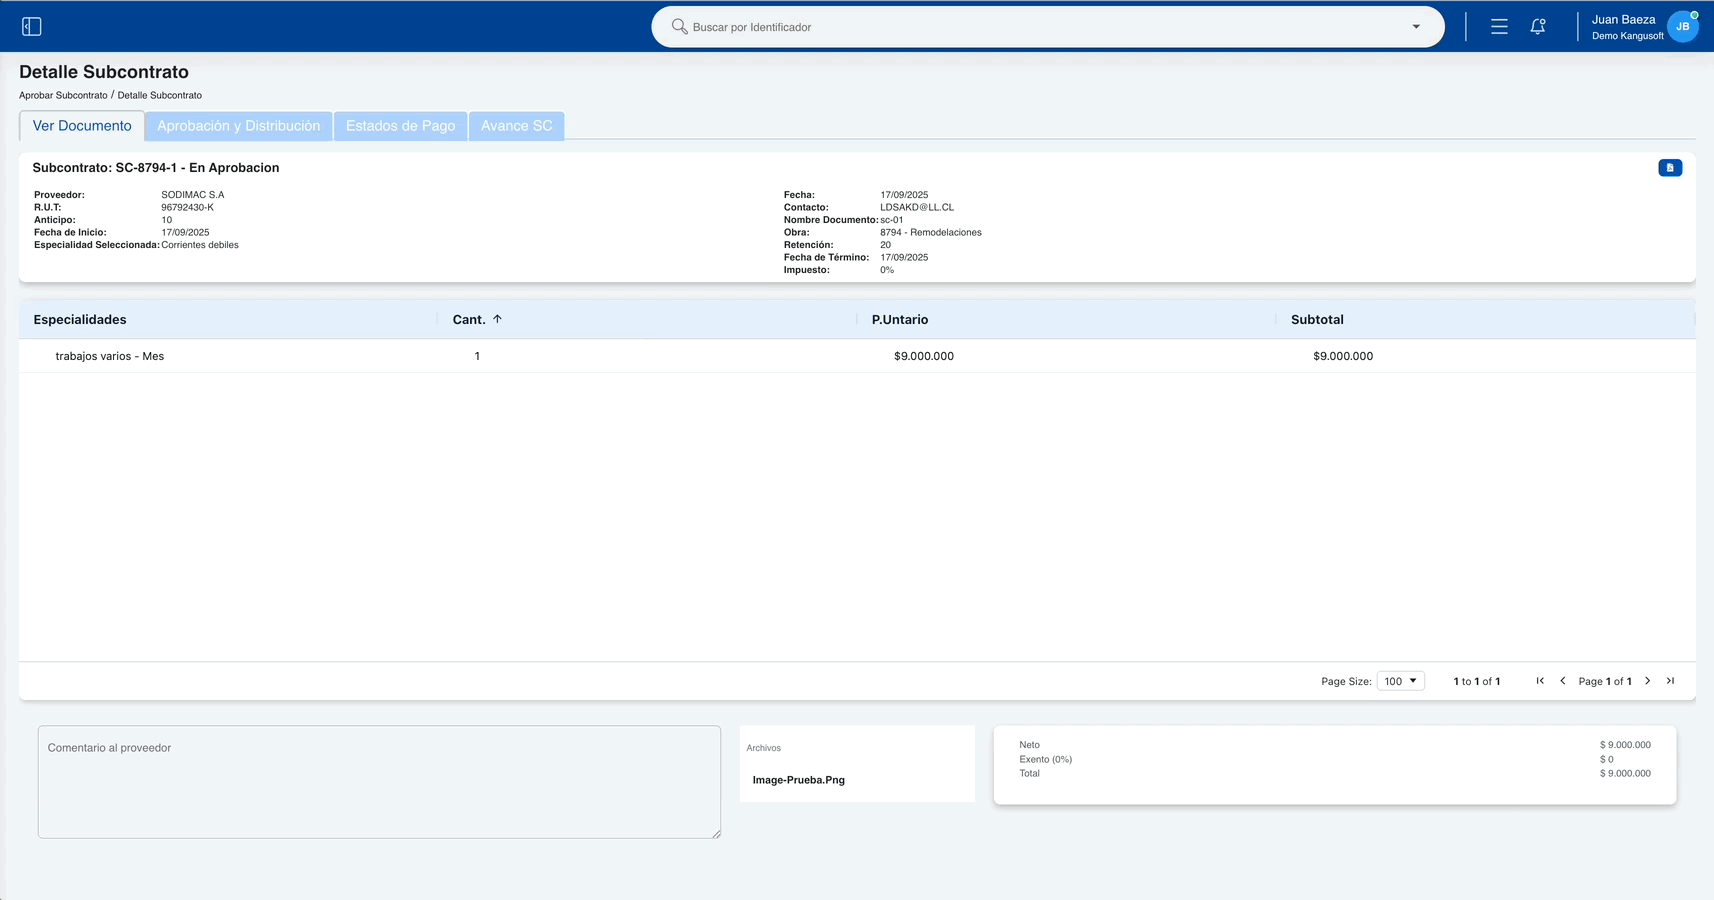Click the Impuesto value 0%
The height and width of the screenshot is (900, 1714).
tap(887, 270)
